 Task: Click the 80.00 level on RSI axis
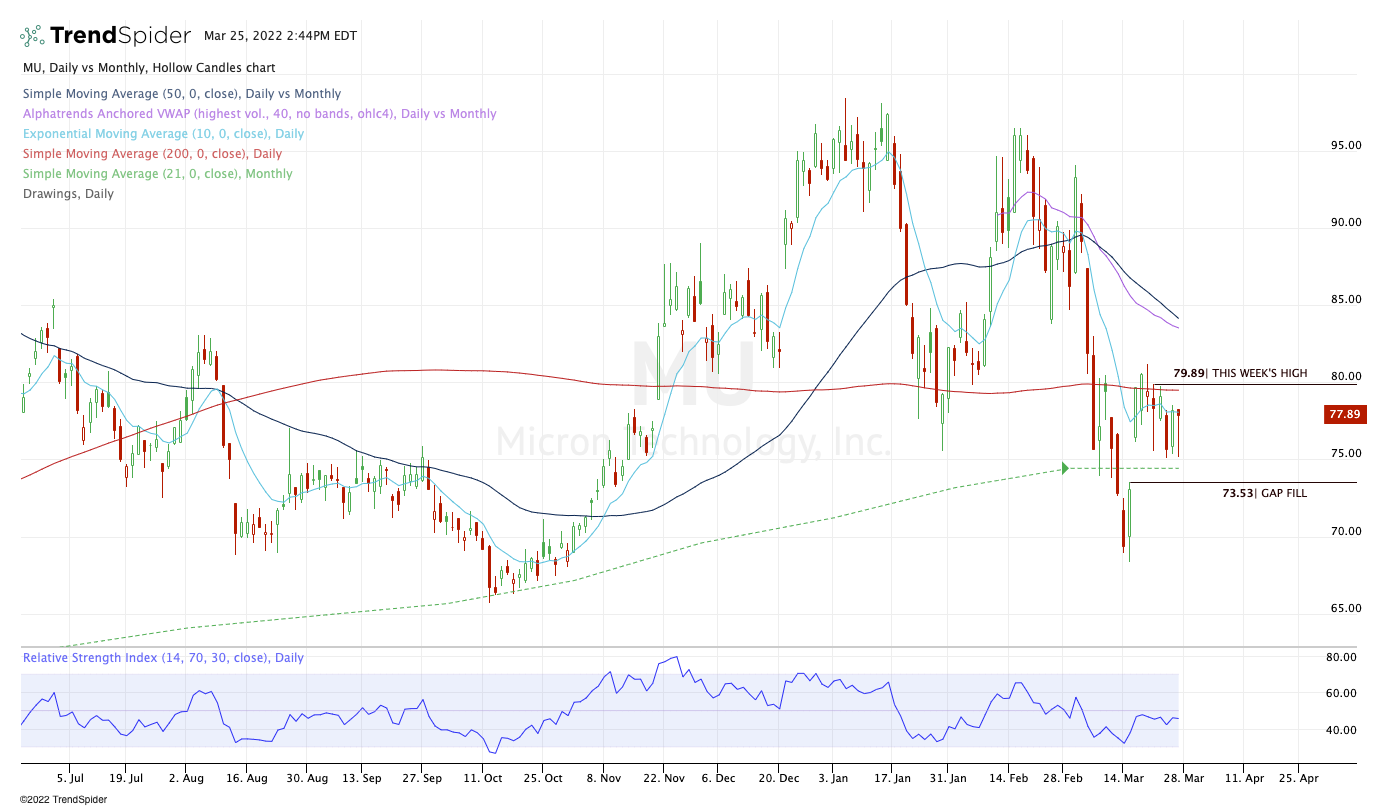pyautogui.click(x=1341, y=658)
